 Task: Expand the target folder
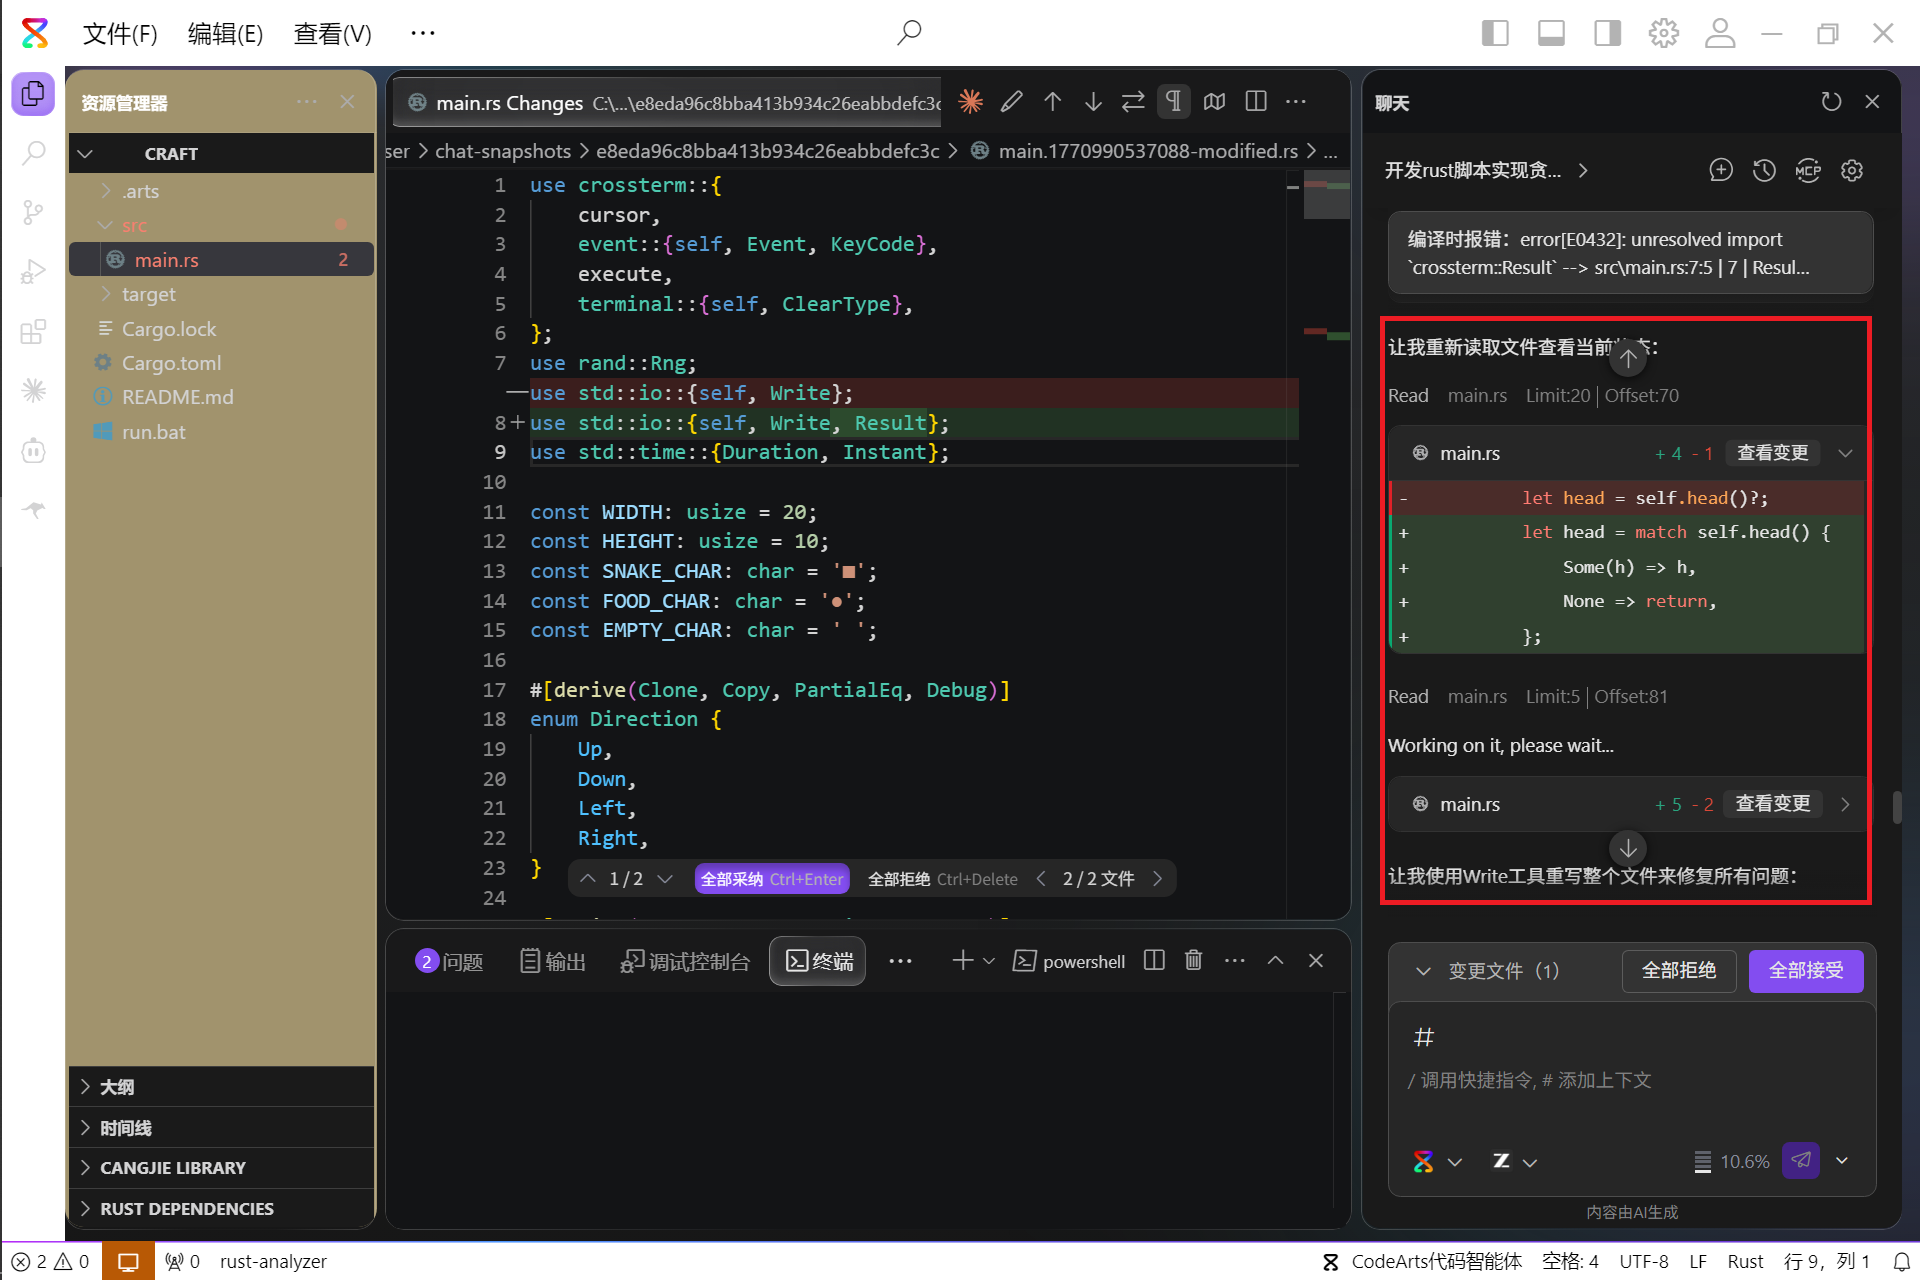(148, 294)
